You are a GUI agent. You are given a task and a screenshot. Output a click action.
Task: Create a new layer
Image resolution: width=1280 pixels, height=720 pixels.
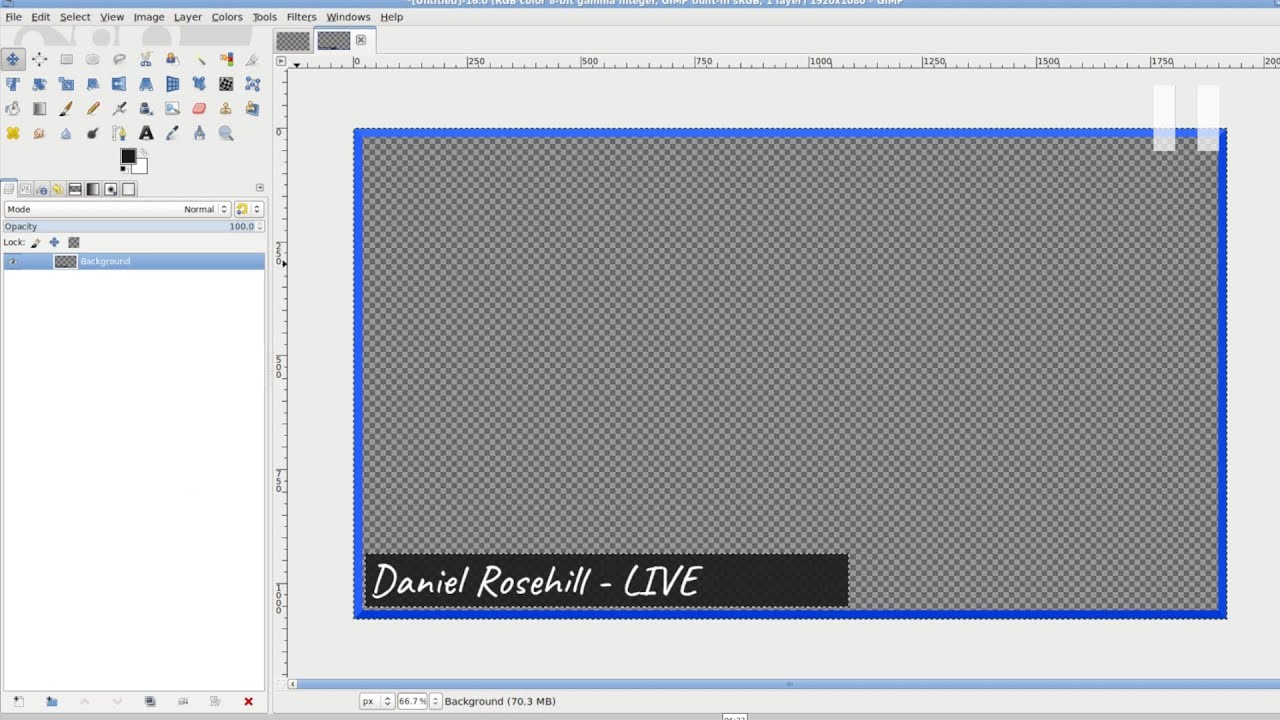click(x=18, y=702)
